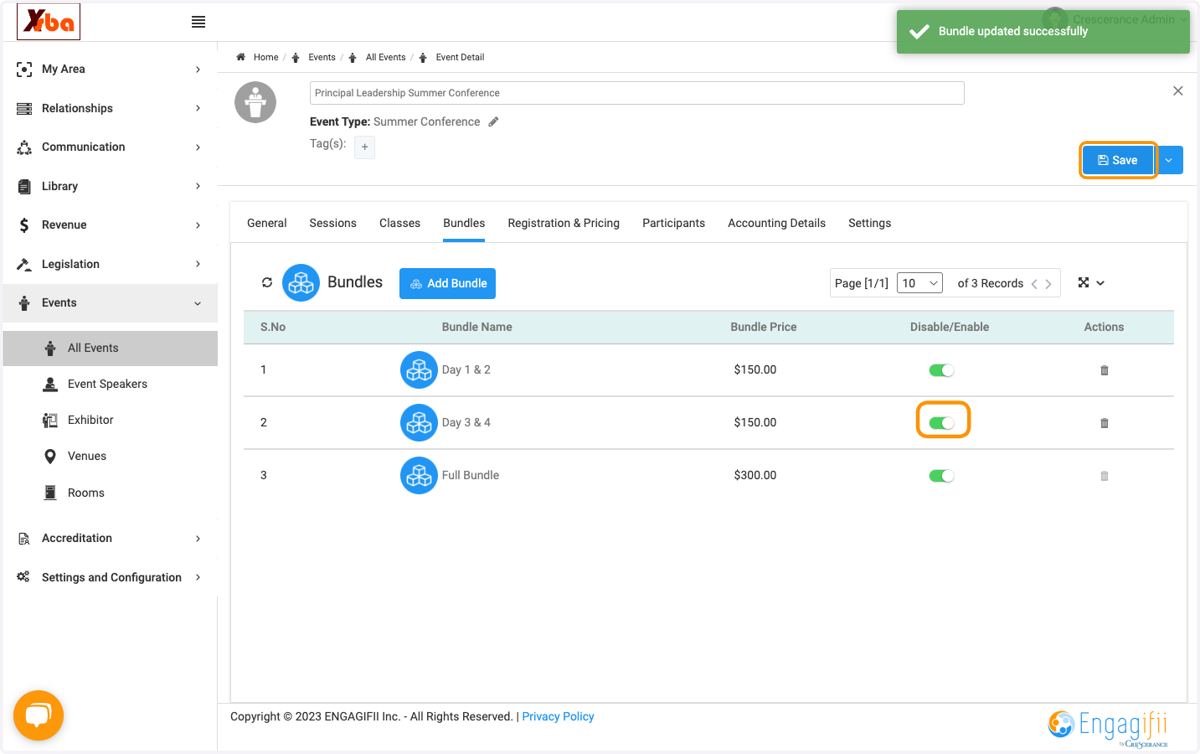Click the Full Bundle trash icon
The image size is (1200, 754).
1104,476
